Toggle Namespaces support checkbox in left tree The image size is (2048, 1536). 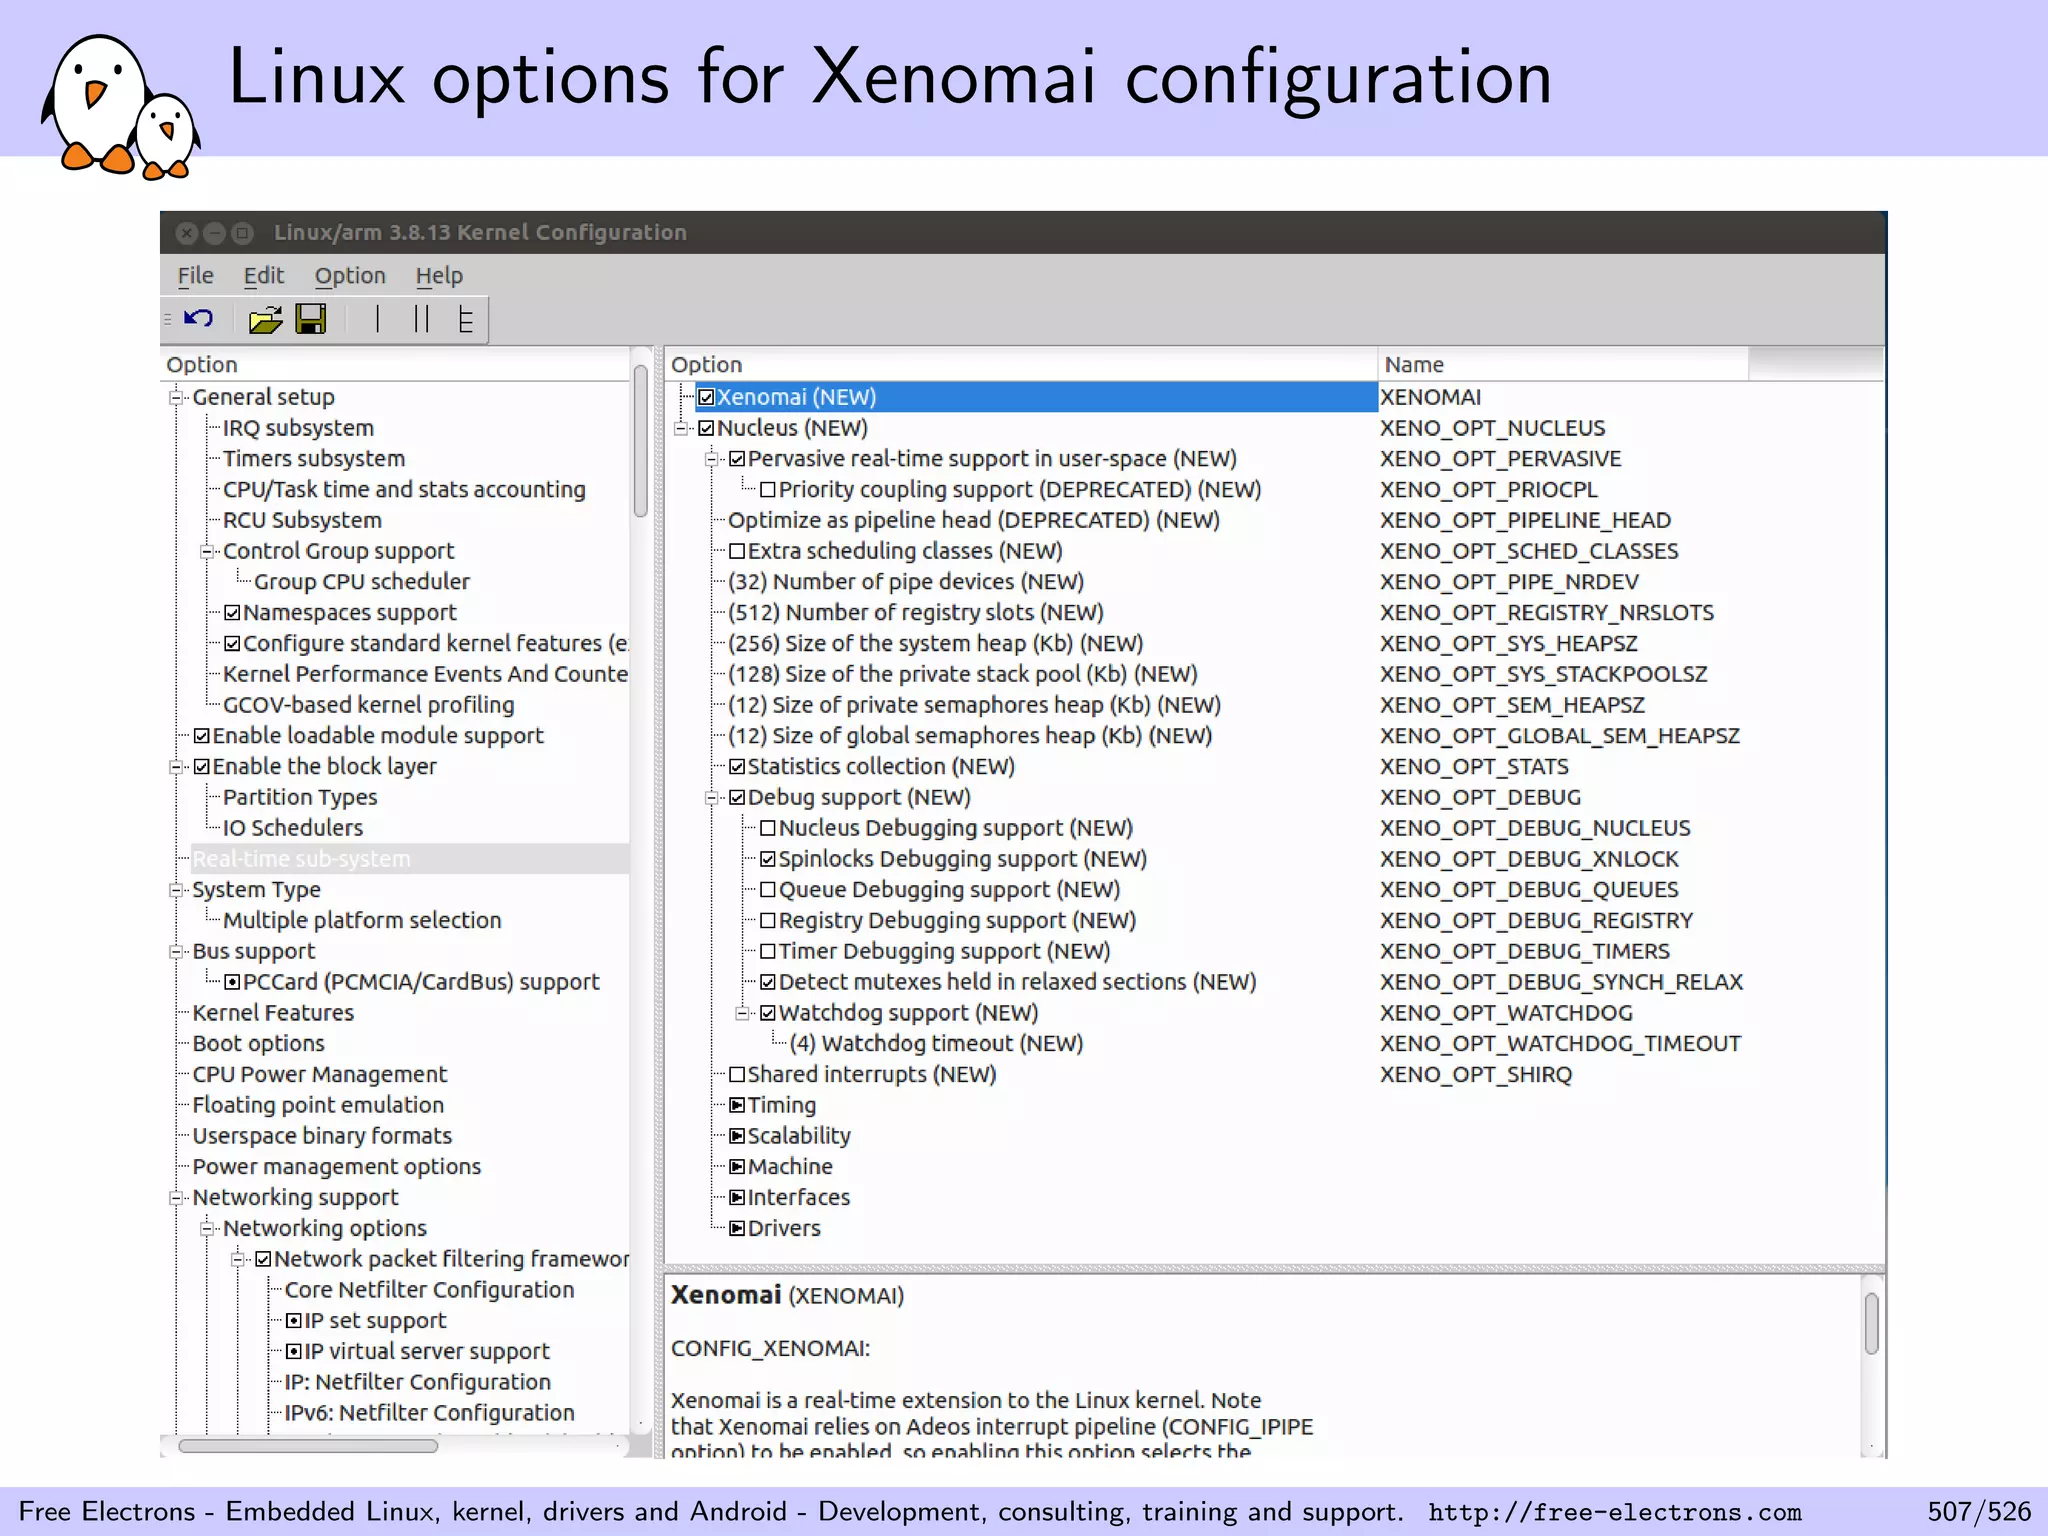pos(232,613)
